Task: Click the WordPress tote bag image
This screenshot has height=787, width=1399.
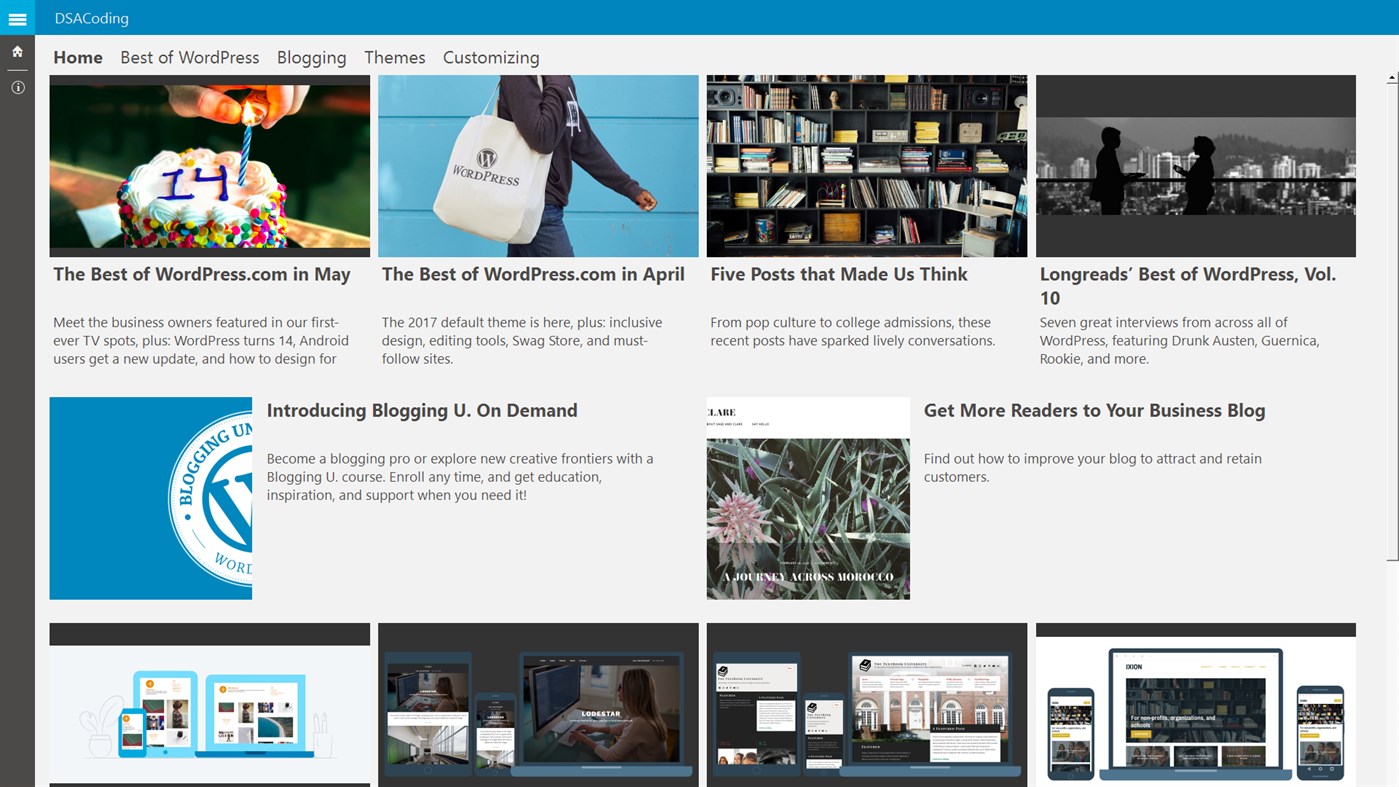Action: coord(538,166)
